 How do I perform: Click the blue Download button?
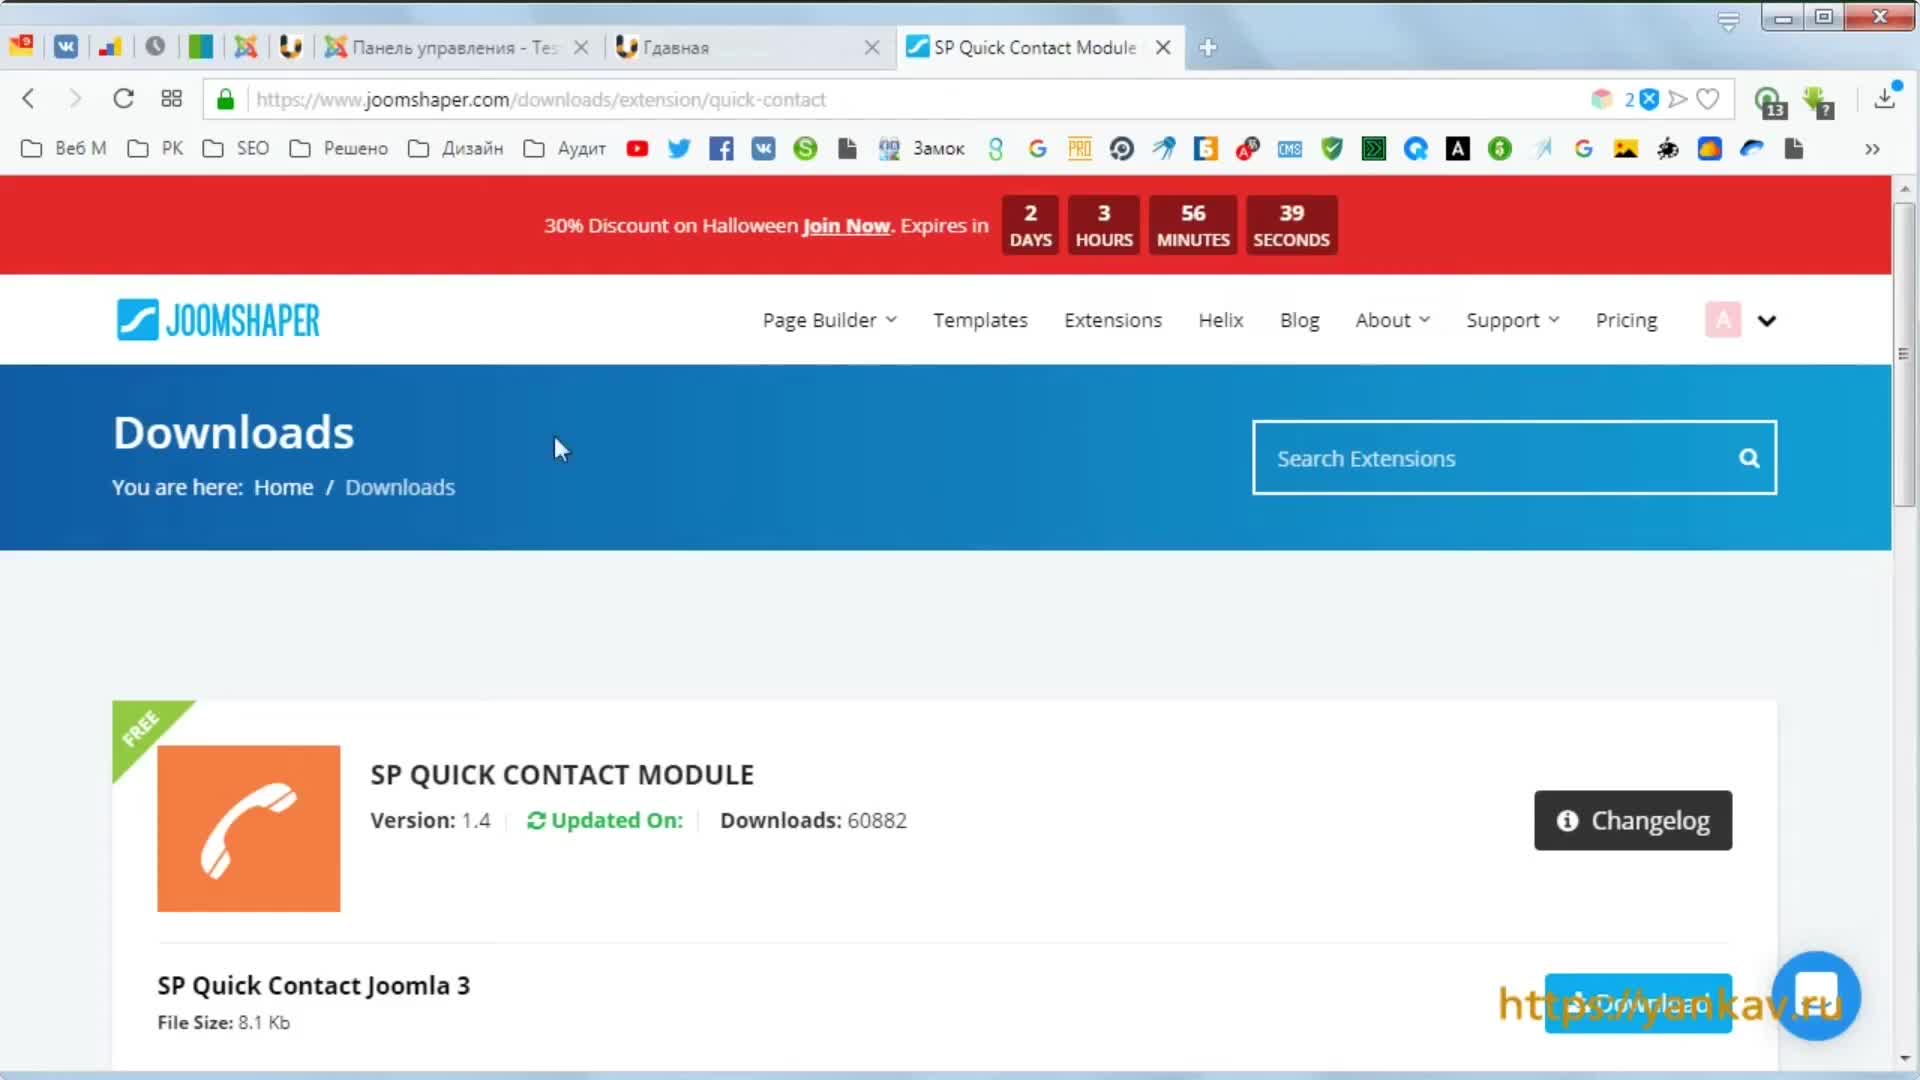[x=1638, y=1003]
